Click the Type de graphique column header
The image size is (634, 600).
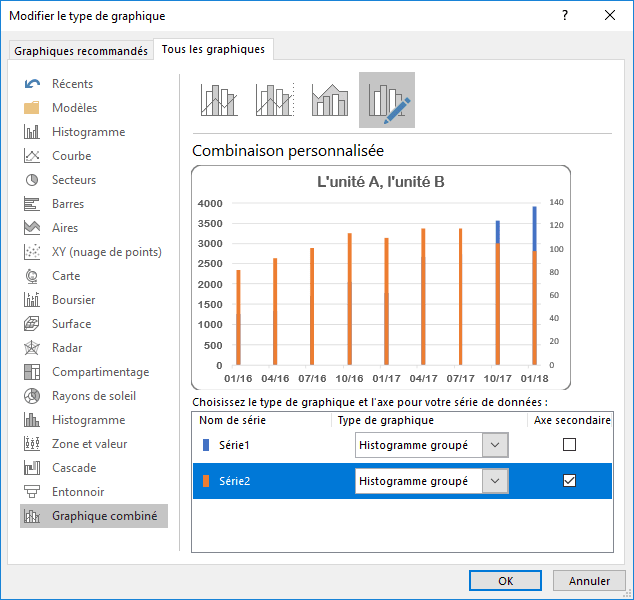(x=385, y=420)
